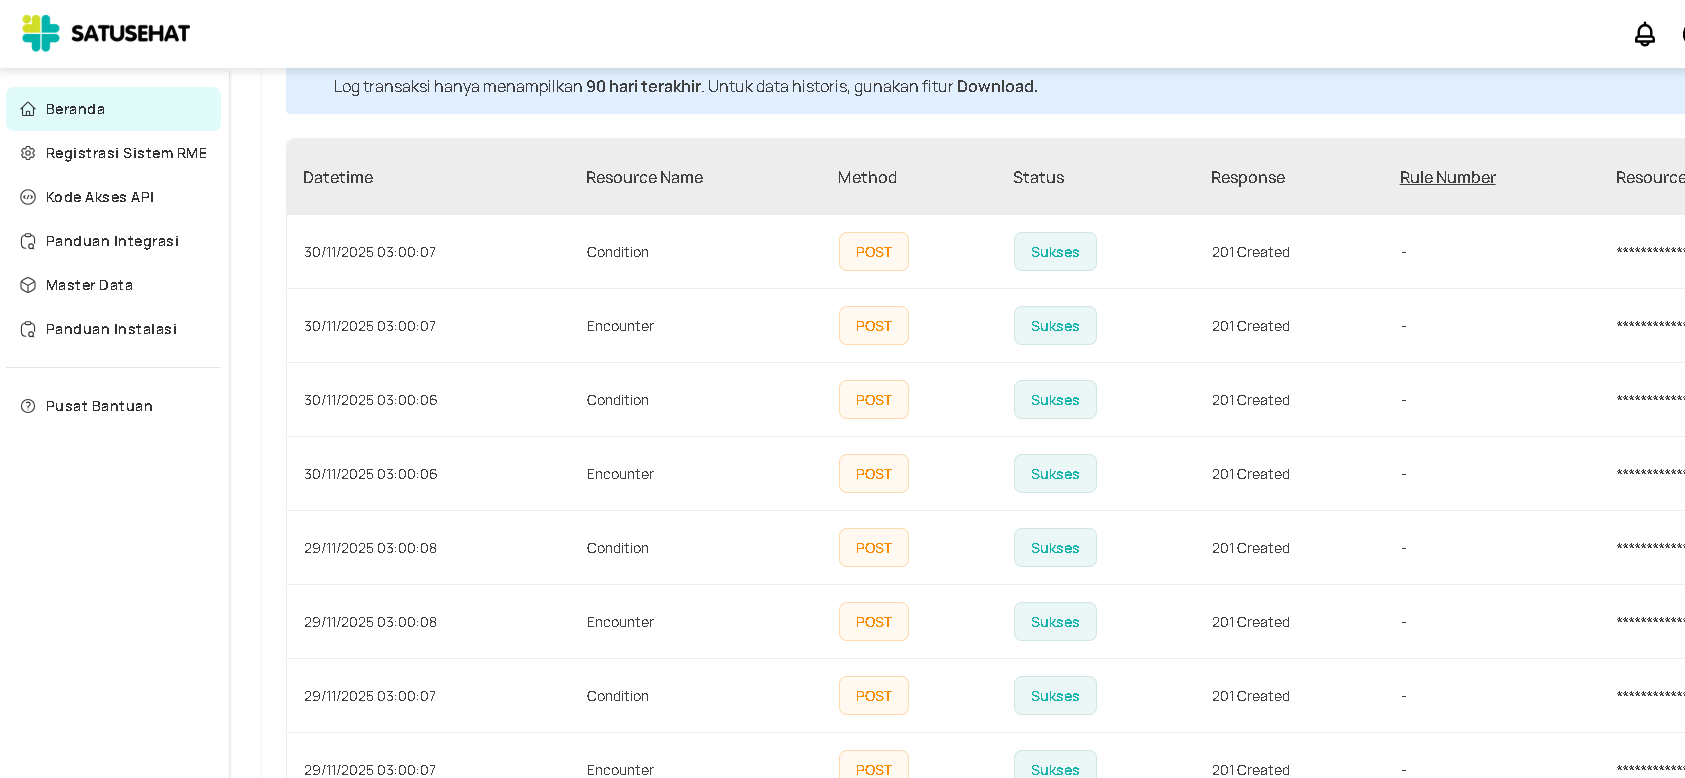1685x778 pixels.
Task: Click Sukses badge for Encounter 29/11/2025 03:00:08
Action: tap(1055, 622)
